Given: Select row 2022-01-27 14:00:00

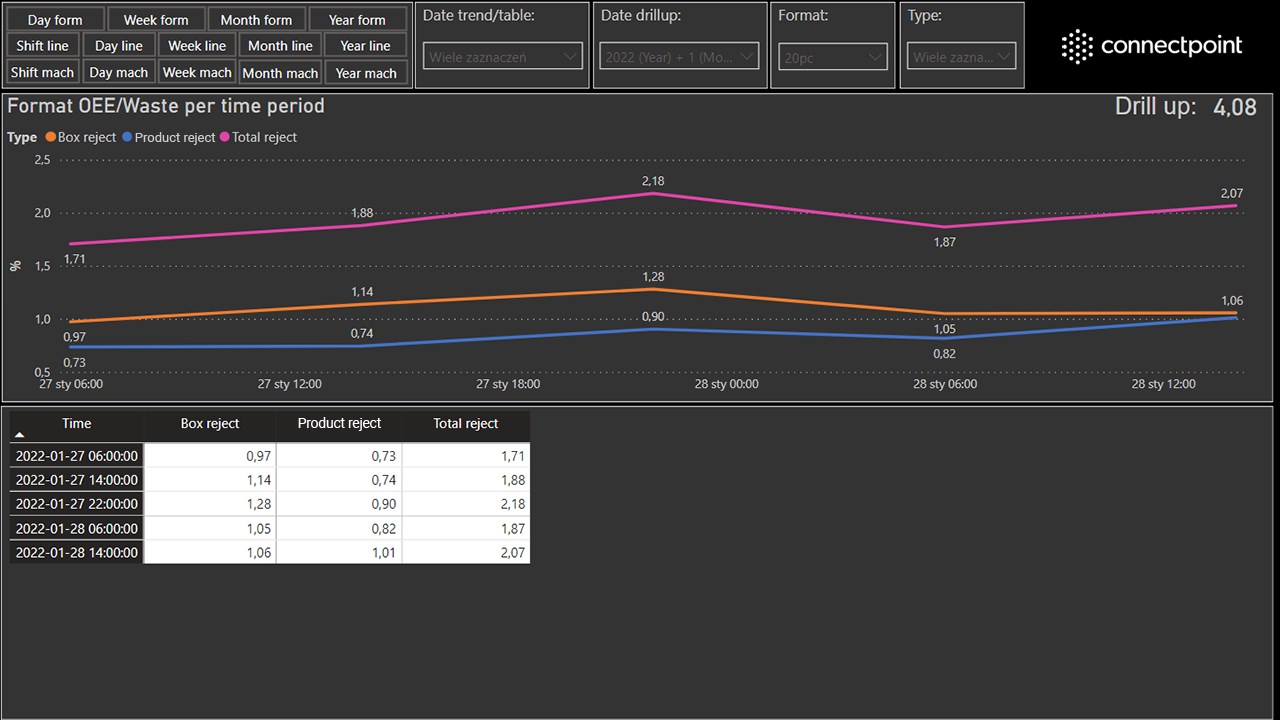Looking at the screenshot, I should click(x=270, y=480).
